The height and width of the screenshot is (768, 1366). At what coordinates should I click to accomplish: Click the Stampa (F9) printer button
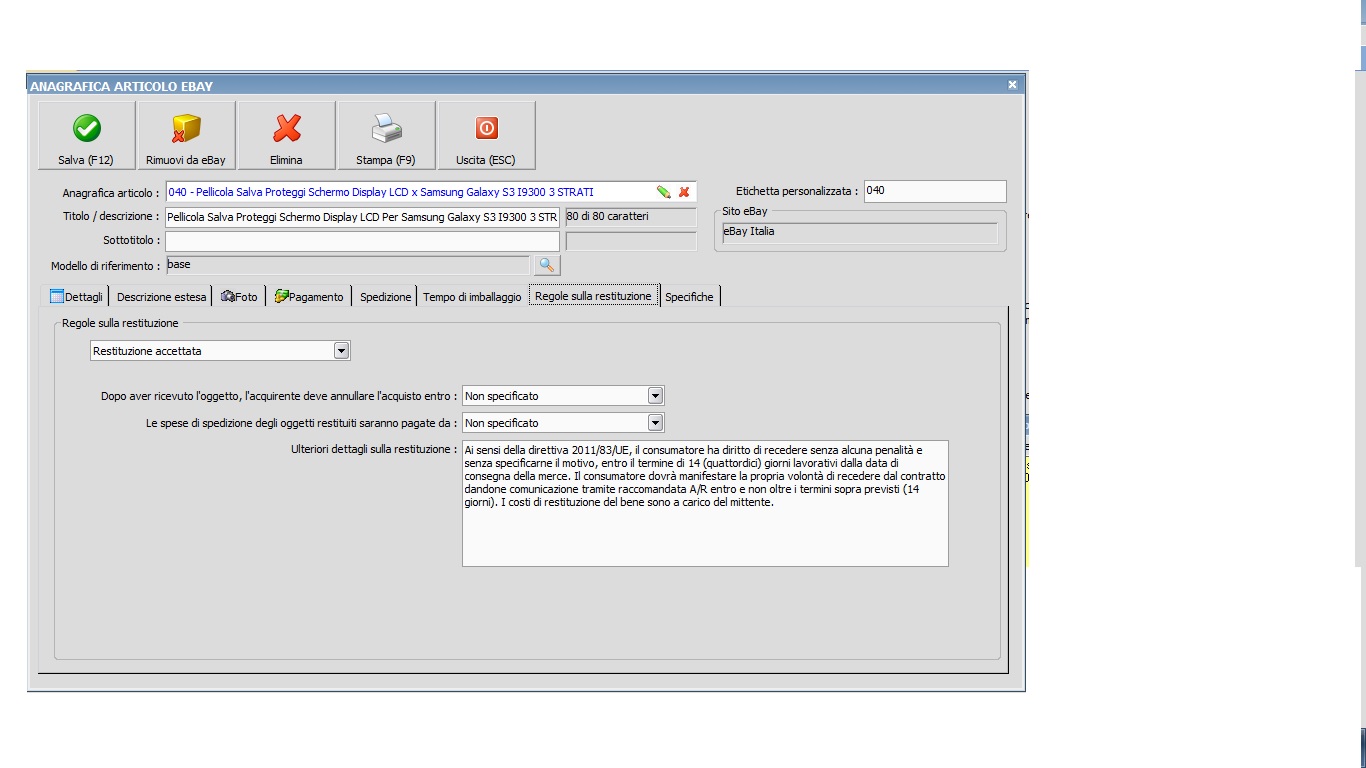pos(386,135)
